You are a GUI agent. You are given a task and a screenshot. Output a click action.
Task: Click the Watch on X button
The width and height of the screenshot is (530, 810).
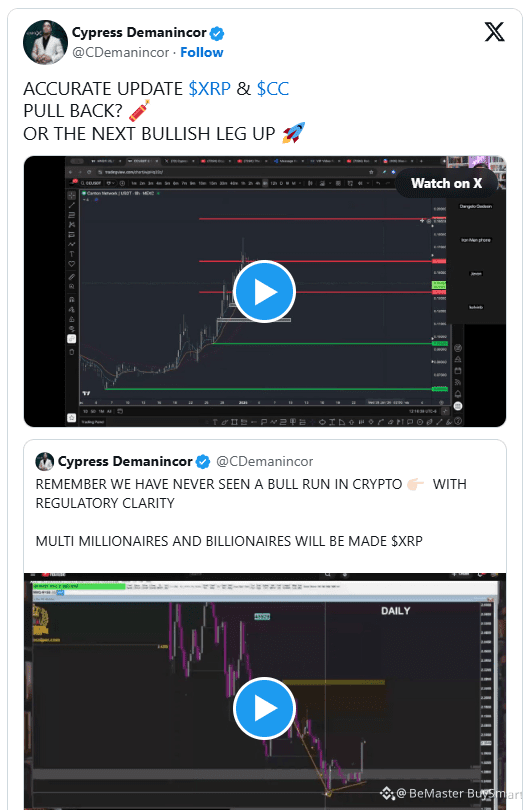click(x=446, y=183)
